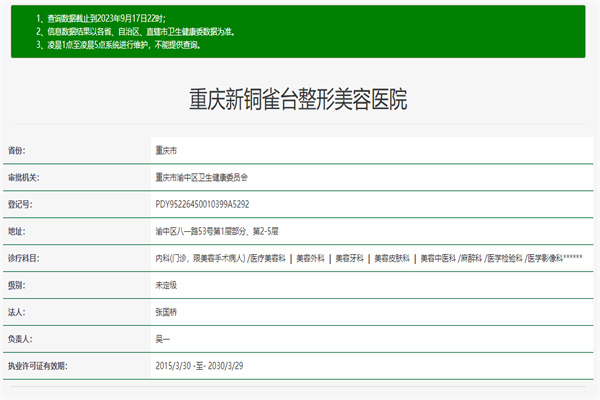Image resolution: width=600 pixels, height=400 pixels.
Task: Click the 级别 label
Action: click(x=16, y=285)
